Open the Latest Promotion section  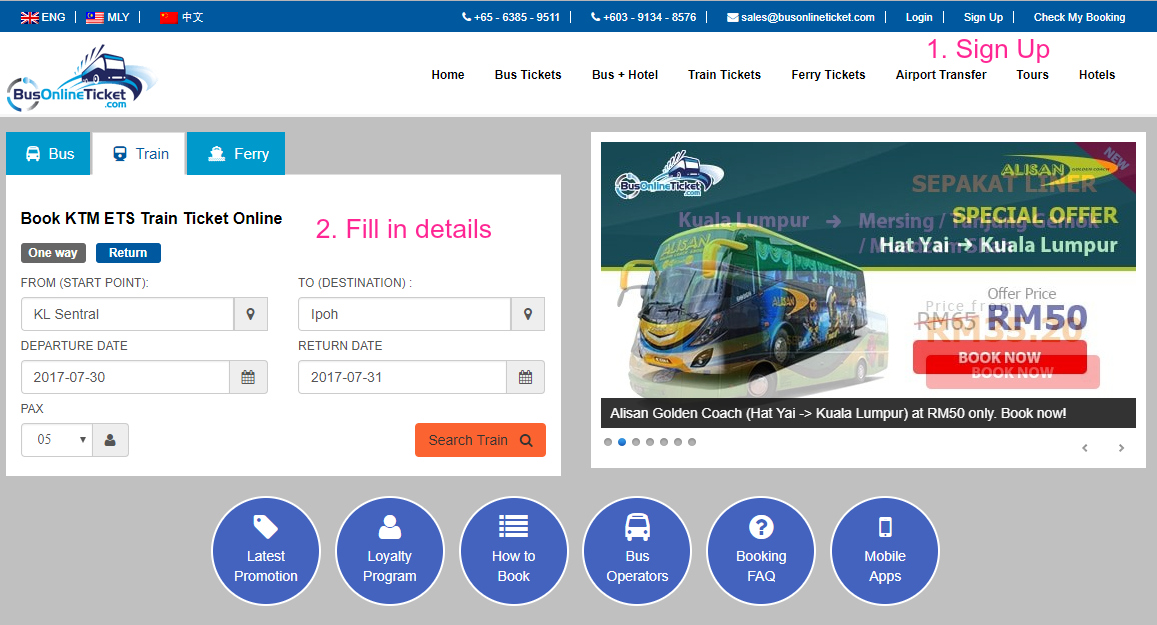[x=266, y=550]
